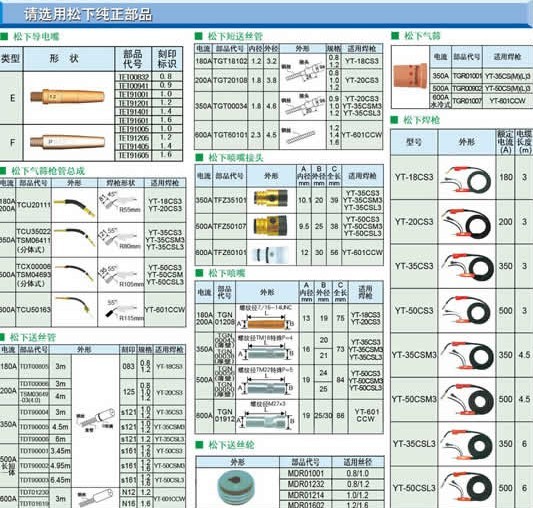This screenshot has width=533, height=508.
Task: Select the 松下送丝管 section heading
Action: (33, 337)
